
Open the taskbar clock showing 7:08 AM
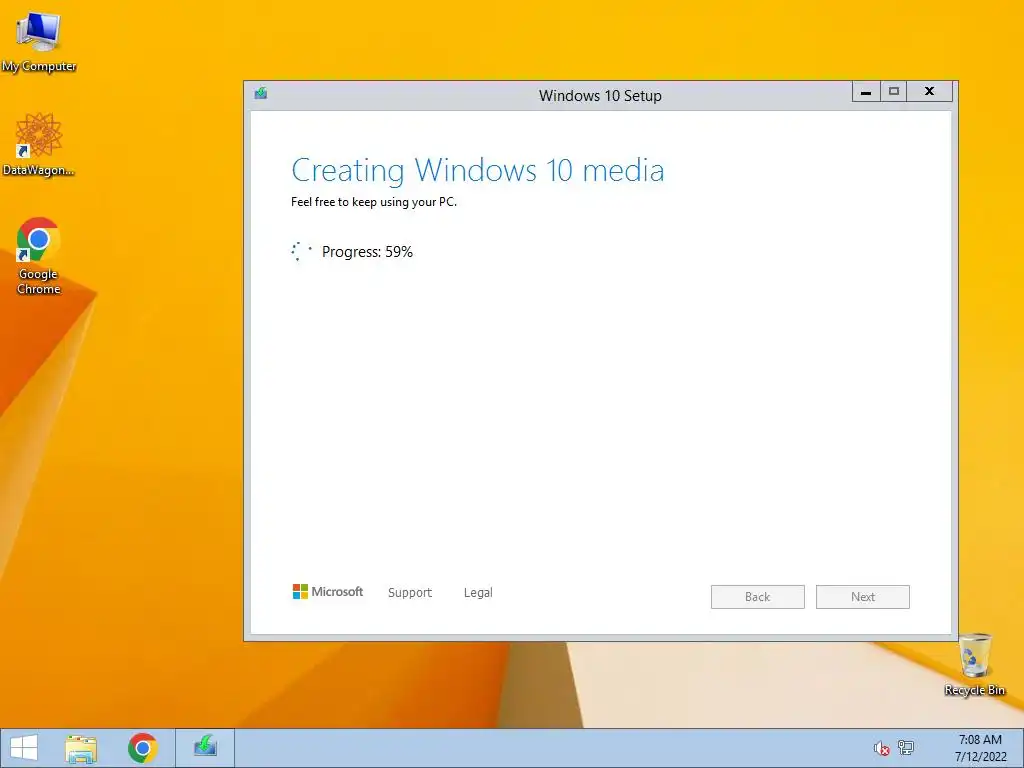point(980,748)
